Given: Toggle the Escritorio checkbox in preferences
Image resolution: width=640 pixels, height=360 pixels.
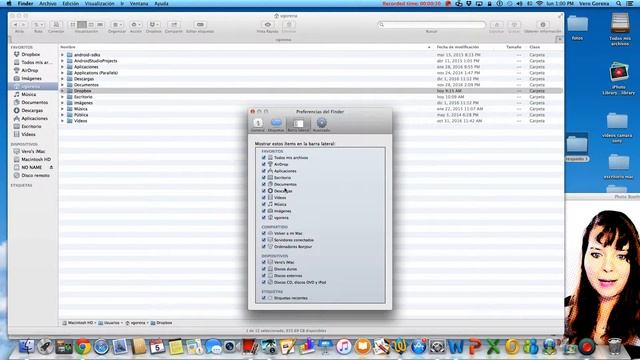Looking at the screenshot, I should coord(264,178).
